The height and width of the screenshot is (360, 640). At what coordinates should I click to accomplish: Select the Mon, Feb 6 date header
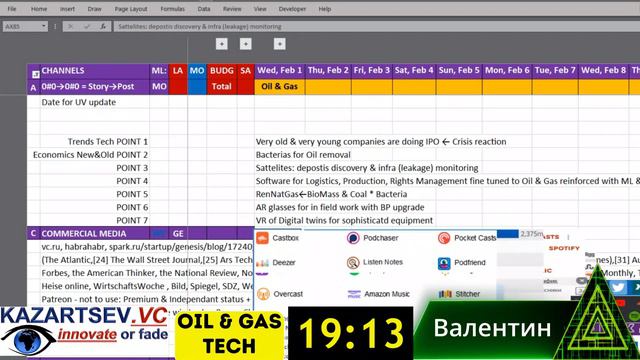click(x=507, y=70)
